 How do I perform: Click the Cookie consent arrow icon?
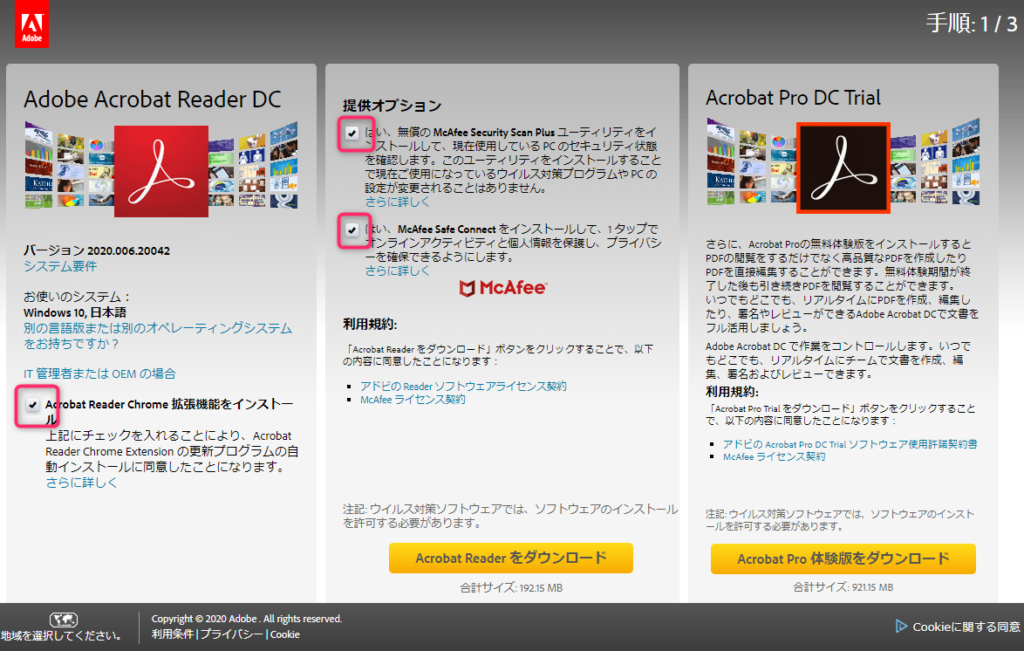click(901, 626)
